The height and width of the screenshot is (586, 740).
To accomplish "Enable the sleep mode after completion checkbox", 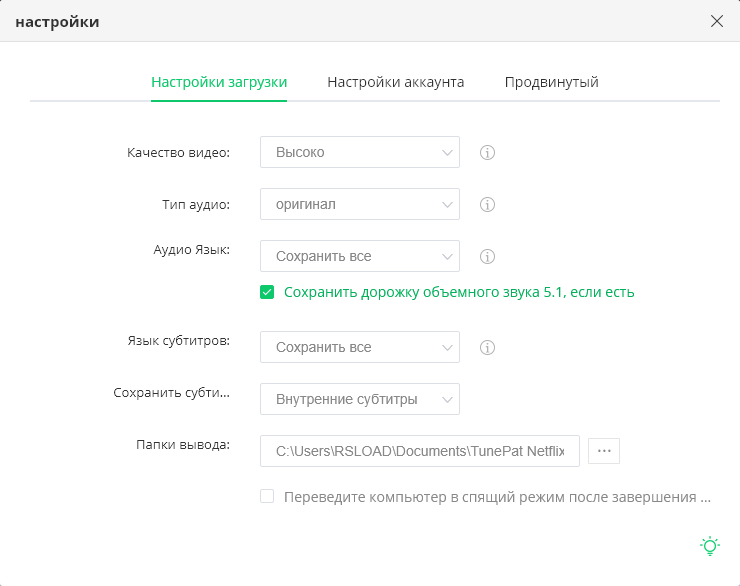I will click(x=267, y=496).
